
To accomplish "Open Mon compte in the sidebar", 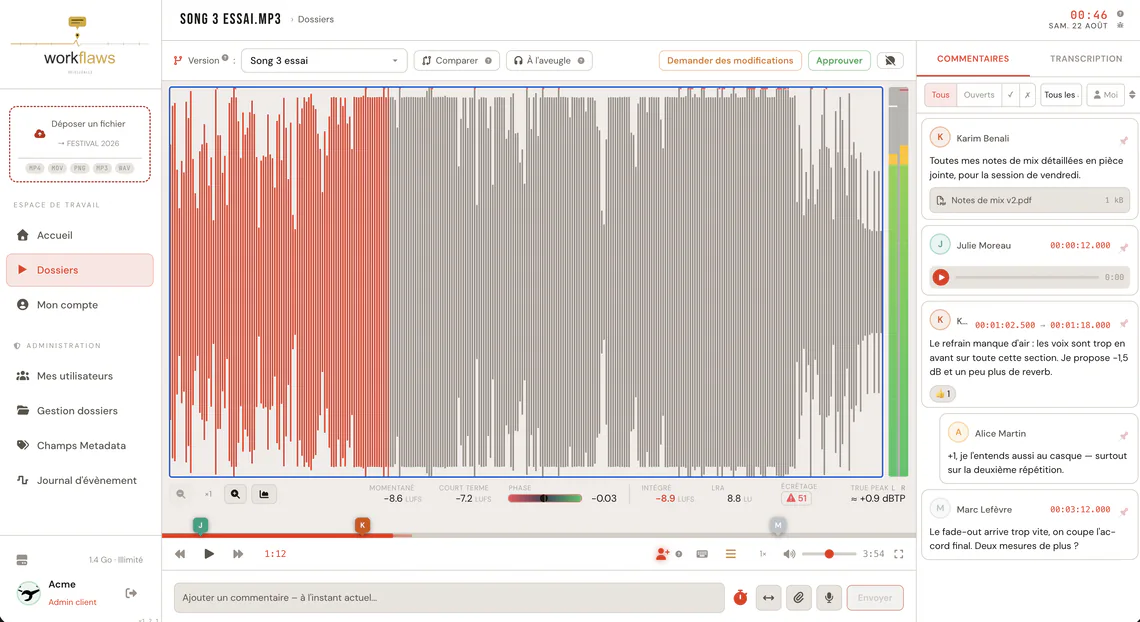I will tap(80, 305).
